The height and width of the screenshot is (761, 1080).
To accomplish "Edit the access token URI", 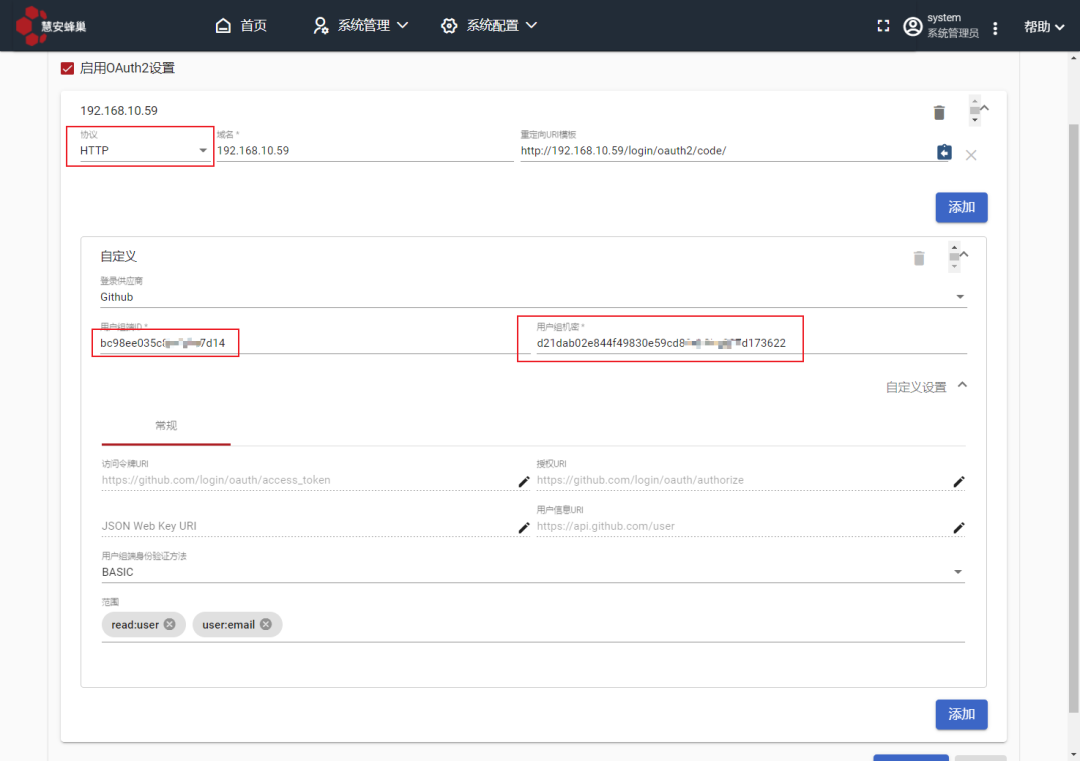I will pos(524,481).
